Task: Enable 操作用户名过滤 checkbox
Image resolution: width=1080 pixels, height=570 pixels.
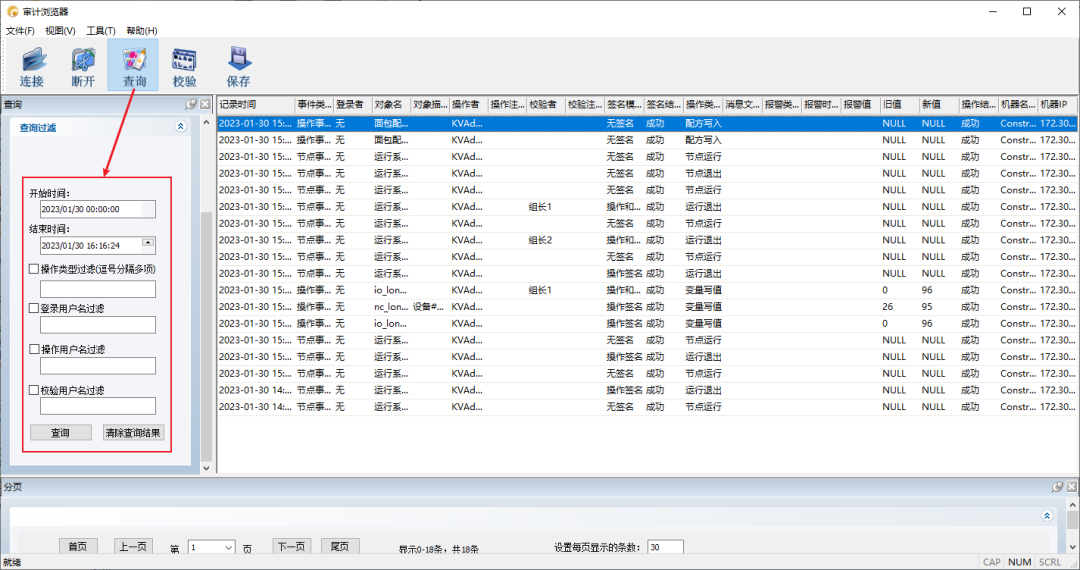Action: (34, 349)
